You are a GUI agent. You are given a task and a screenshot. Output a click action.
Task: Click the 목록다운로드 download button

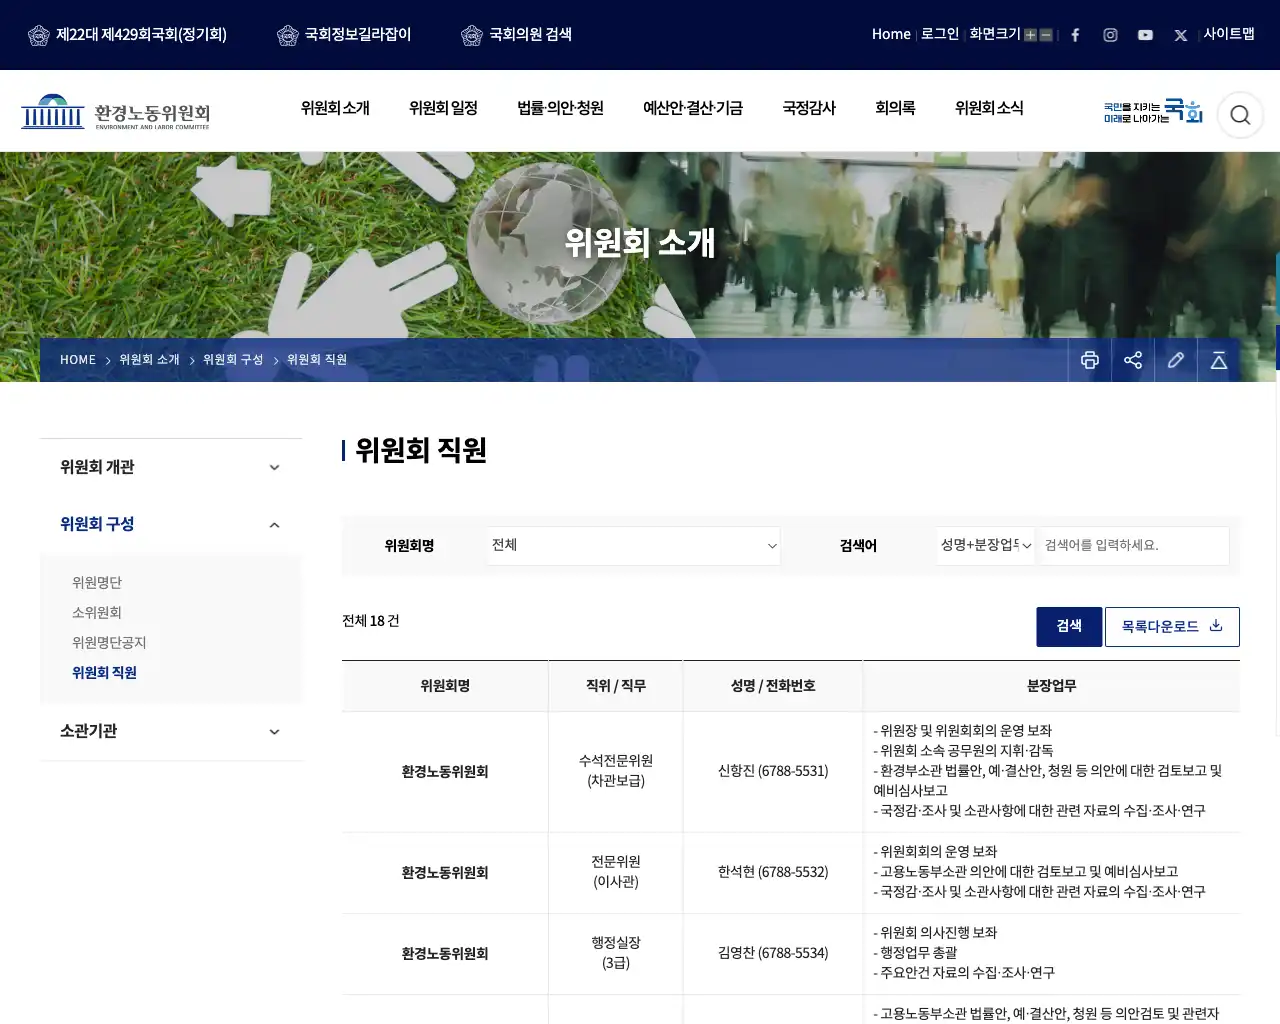point(1172,626)
